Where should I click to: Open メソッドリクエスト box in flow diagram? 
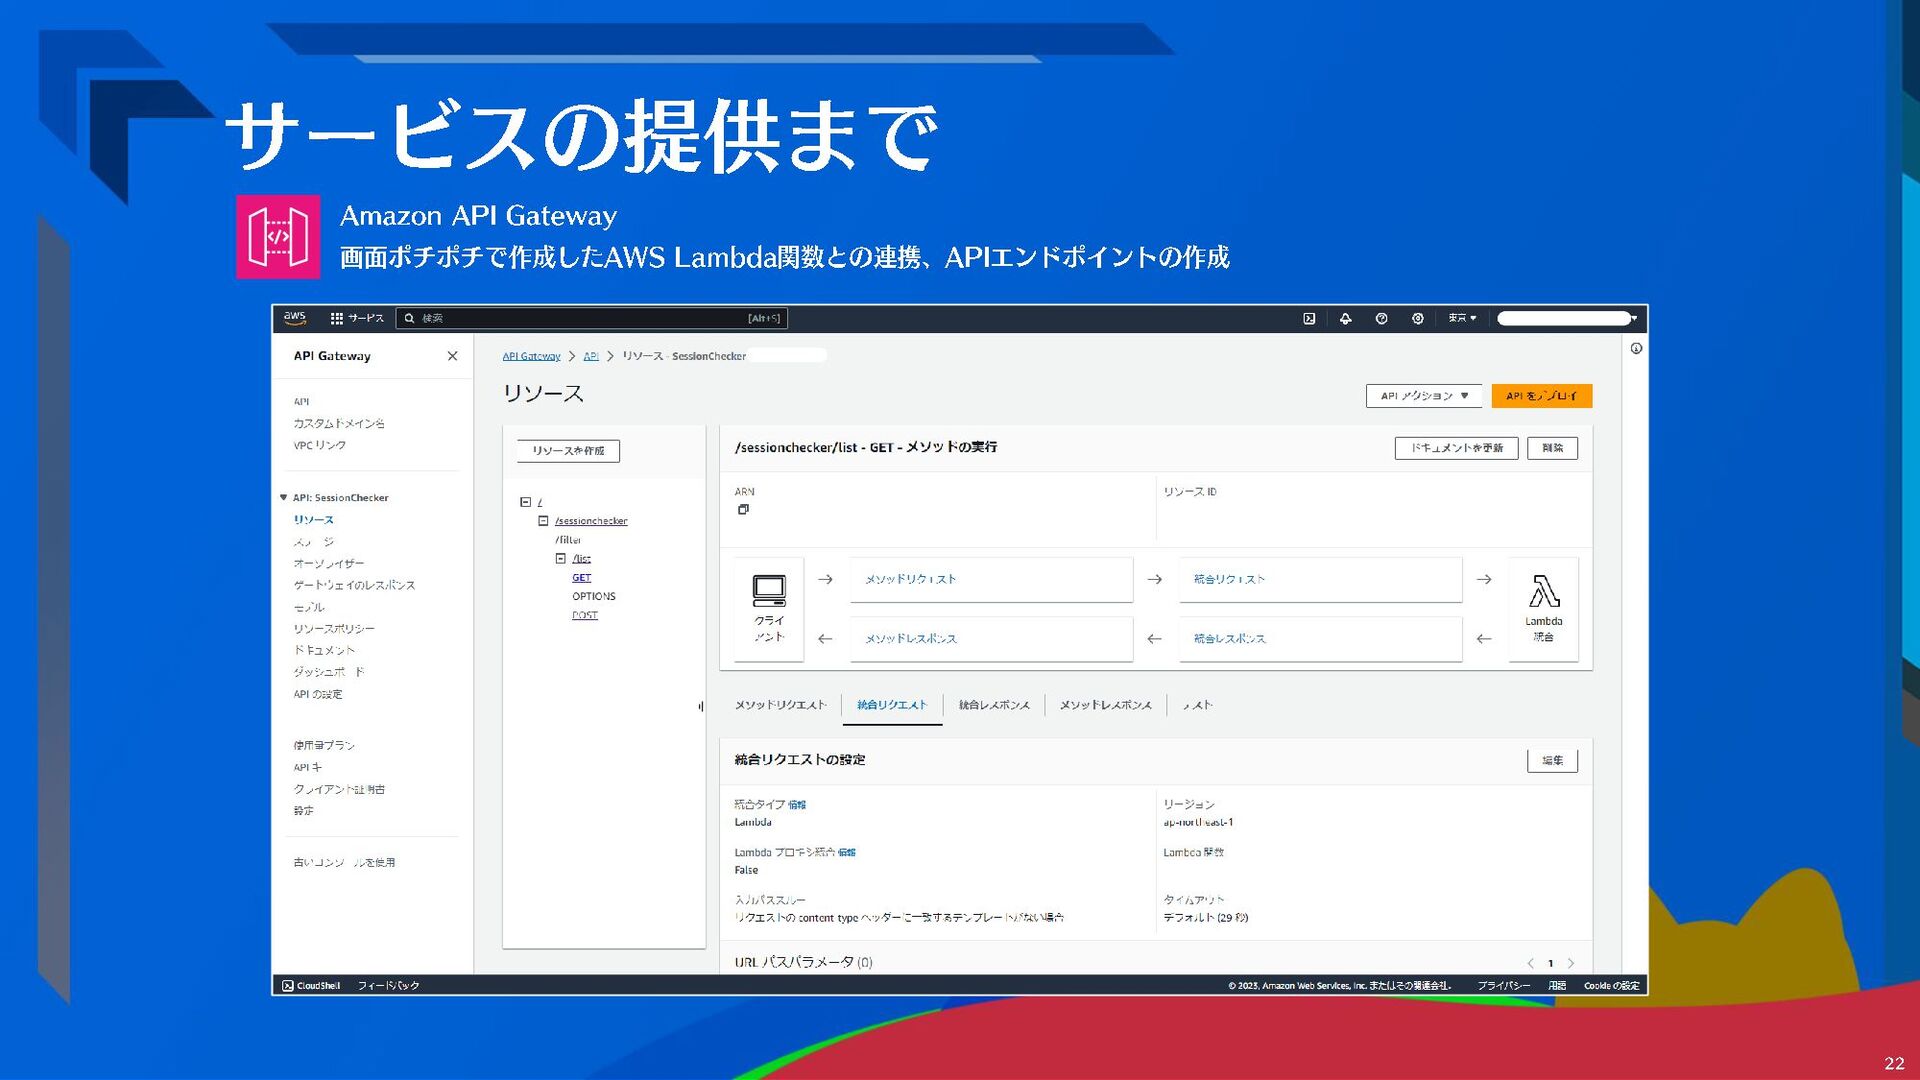click(x=991, y=580)
